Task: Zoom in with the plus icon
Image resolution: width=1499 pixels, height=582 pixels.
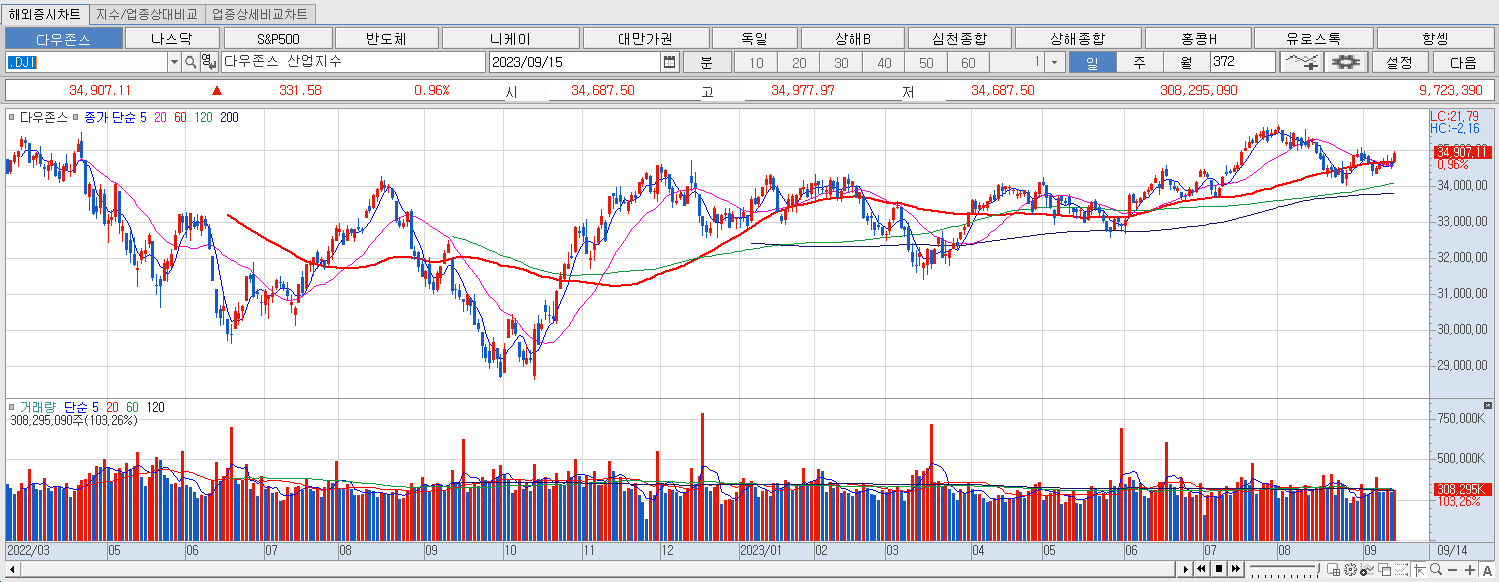Action: click(1470, 569)
